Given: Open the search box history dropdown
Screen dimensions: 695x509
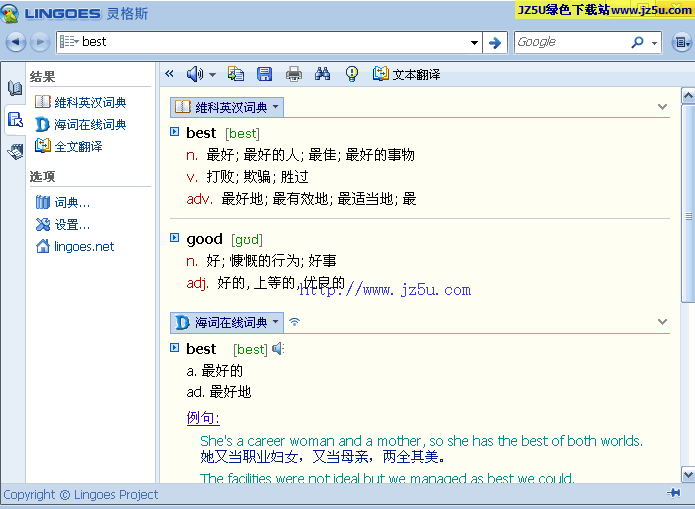Looking at the screenshot, I should pyautogui.click(x=474, y=43).
